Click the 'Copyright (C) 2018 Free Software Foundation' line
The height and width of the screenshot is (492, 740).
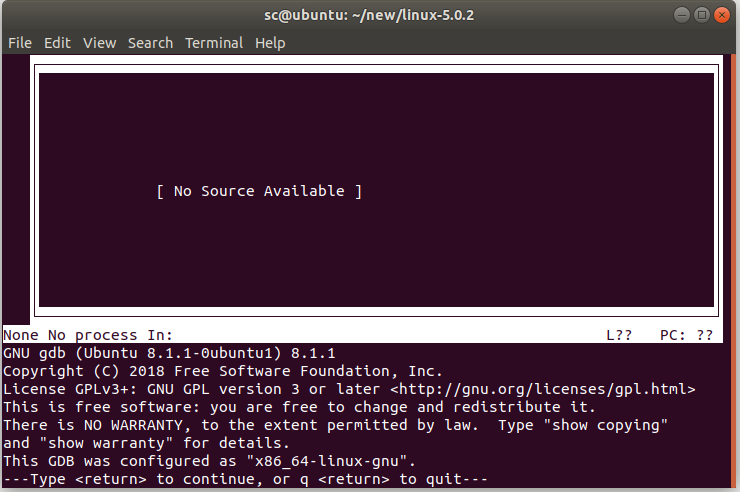[222, 371]
